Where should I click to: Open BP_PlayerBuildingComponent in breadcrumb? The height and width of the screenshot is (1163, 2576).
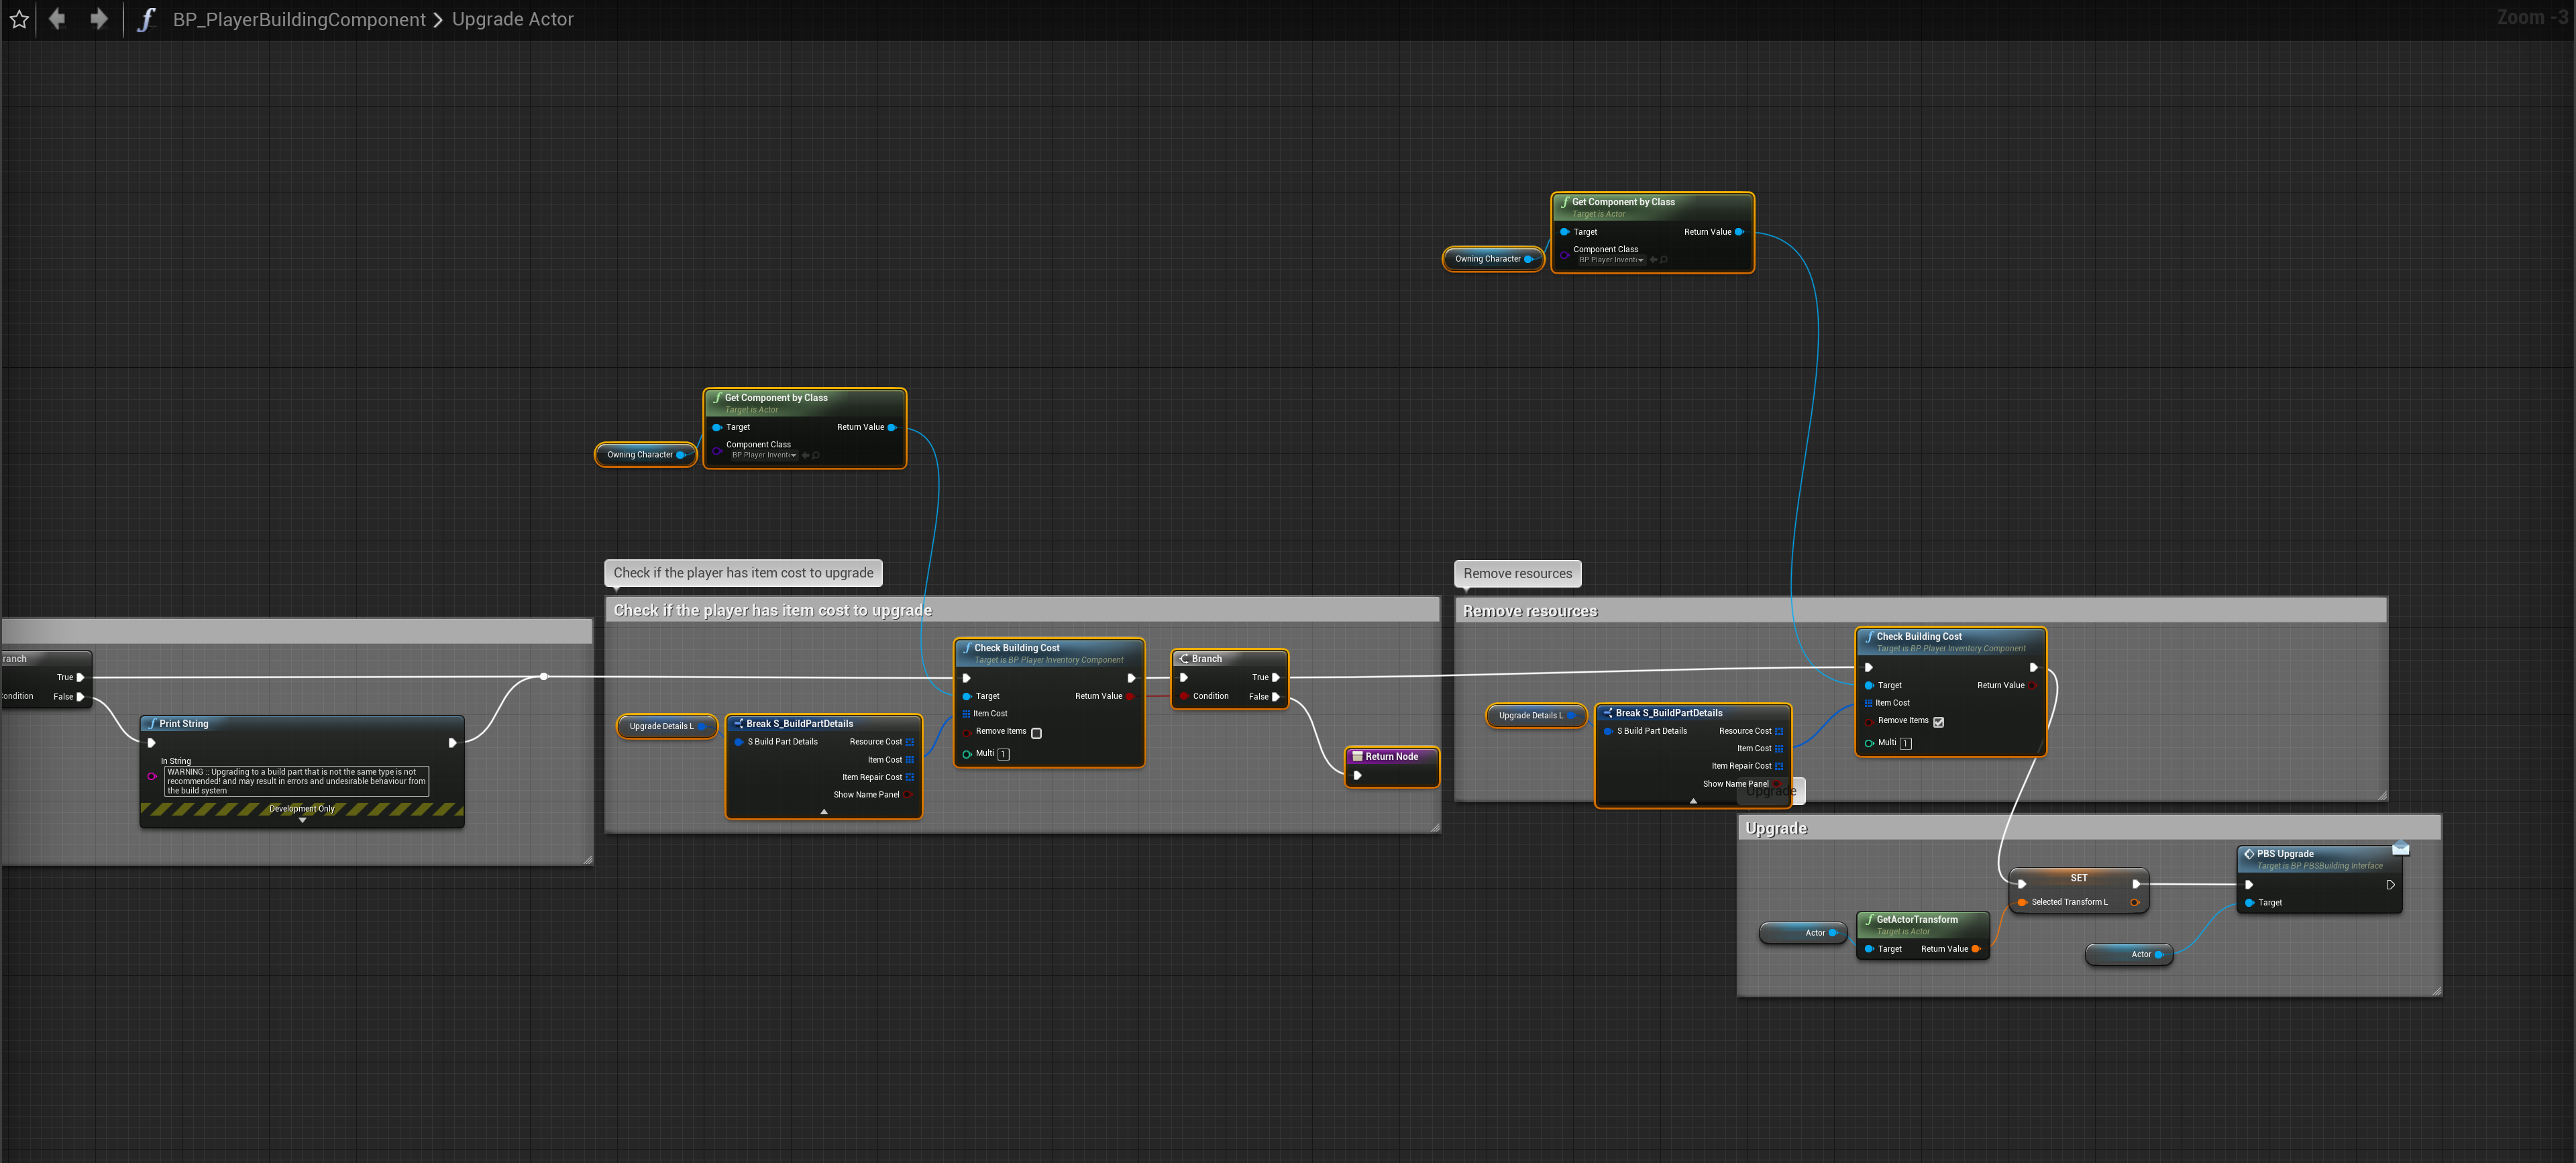[x=299, y=19]
